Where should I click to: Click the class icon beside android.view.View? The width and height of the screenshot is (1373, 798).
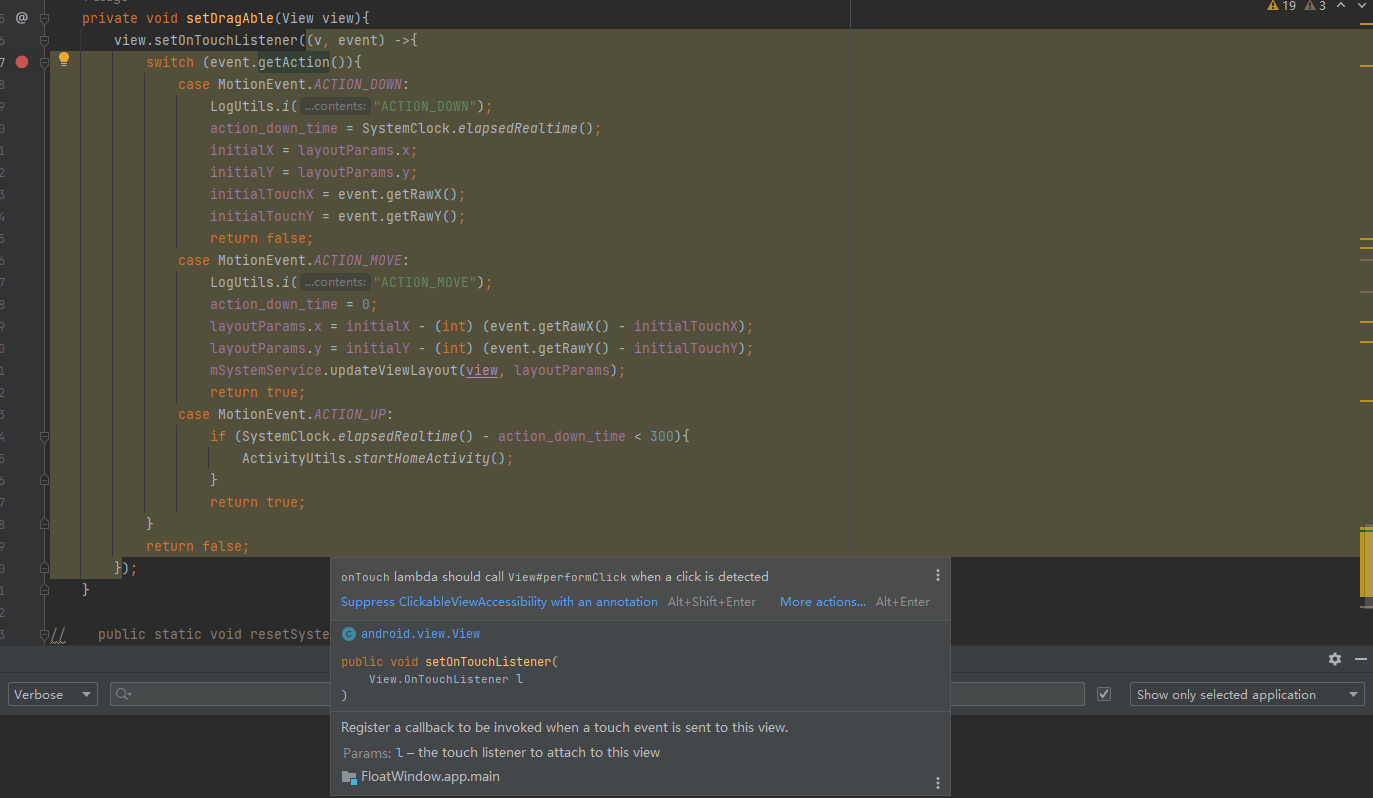tap(348, 634)
